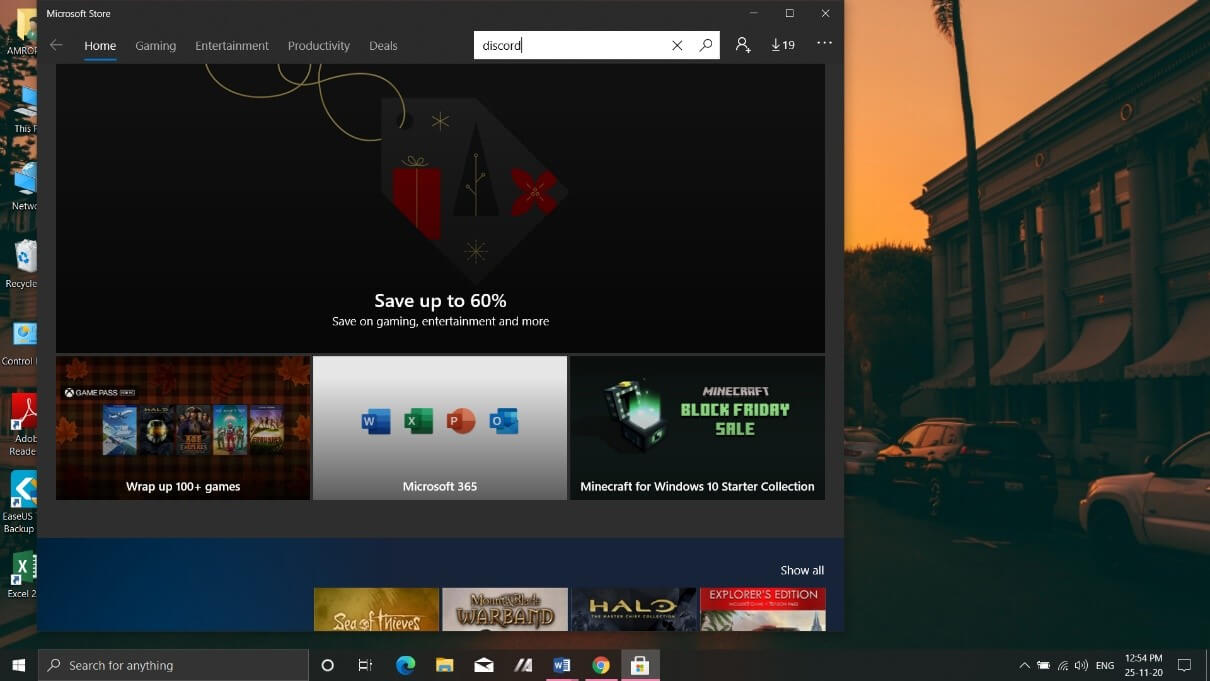Go back using the arrow in Microsoft Store
The width and height of the screenshot is (1210, 681).
coord(56,45)
